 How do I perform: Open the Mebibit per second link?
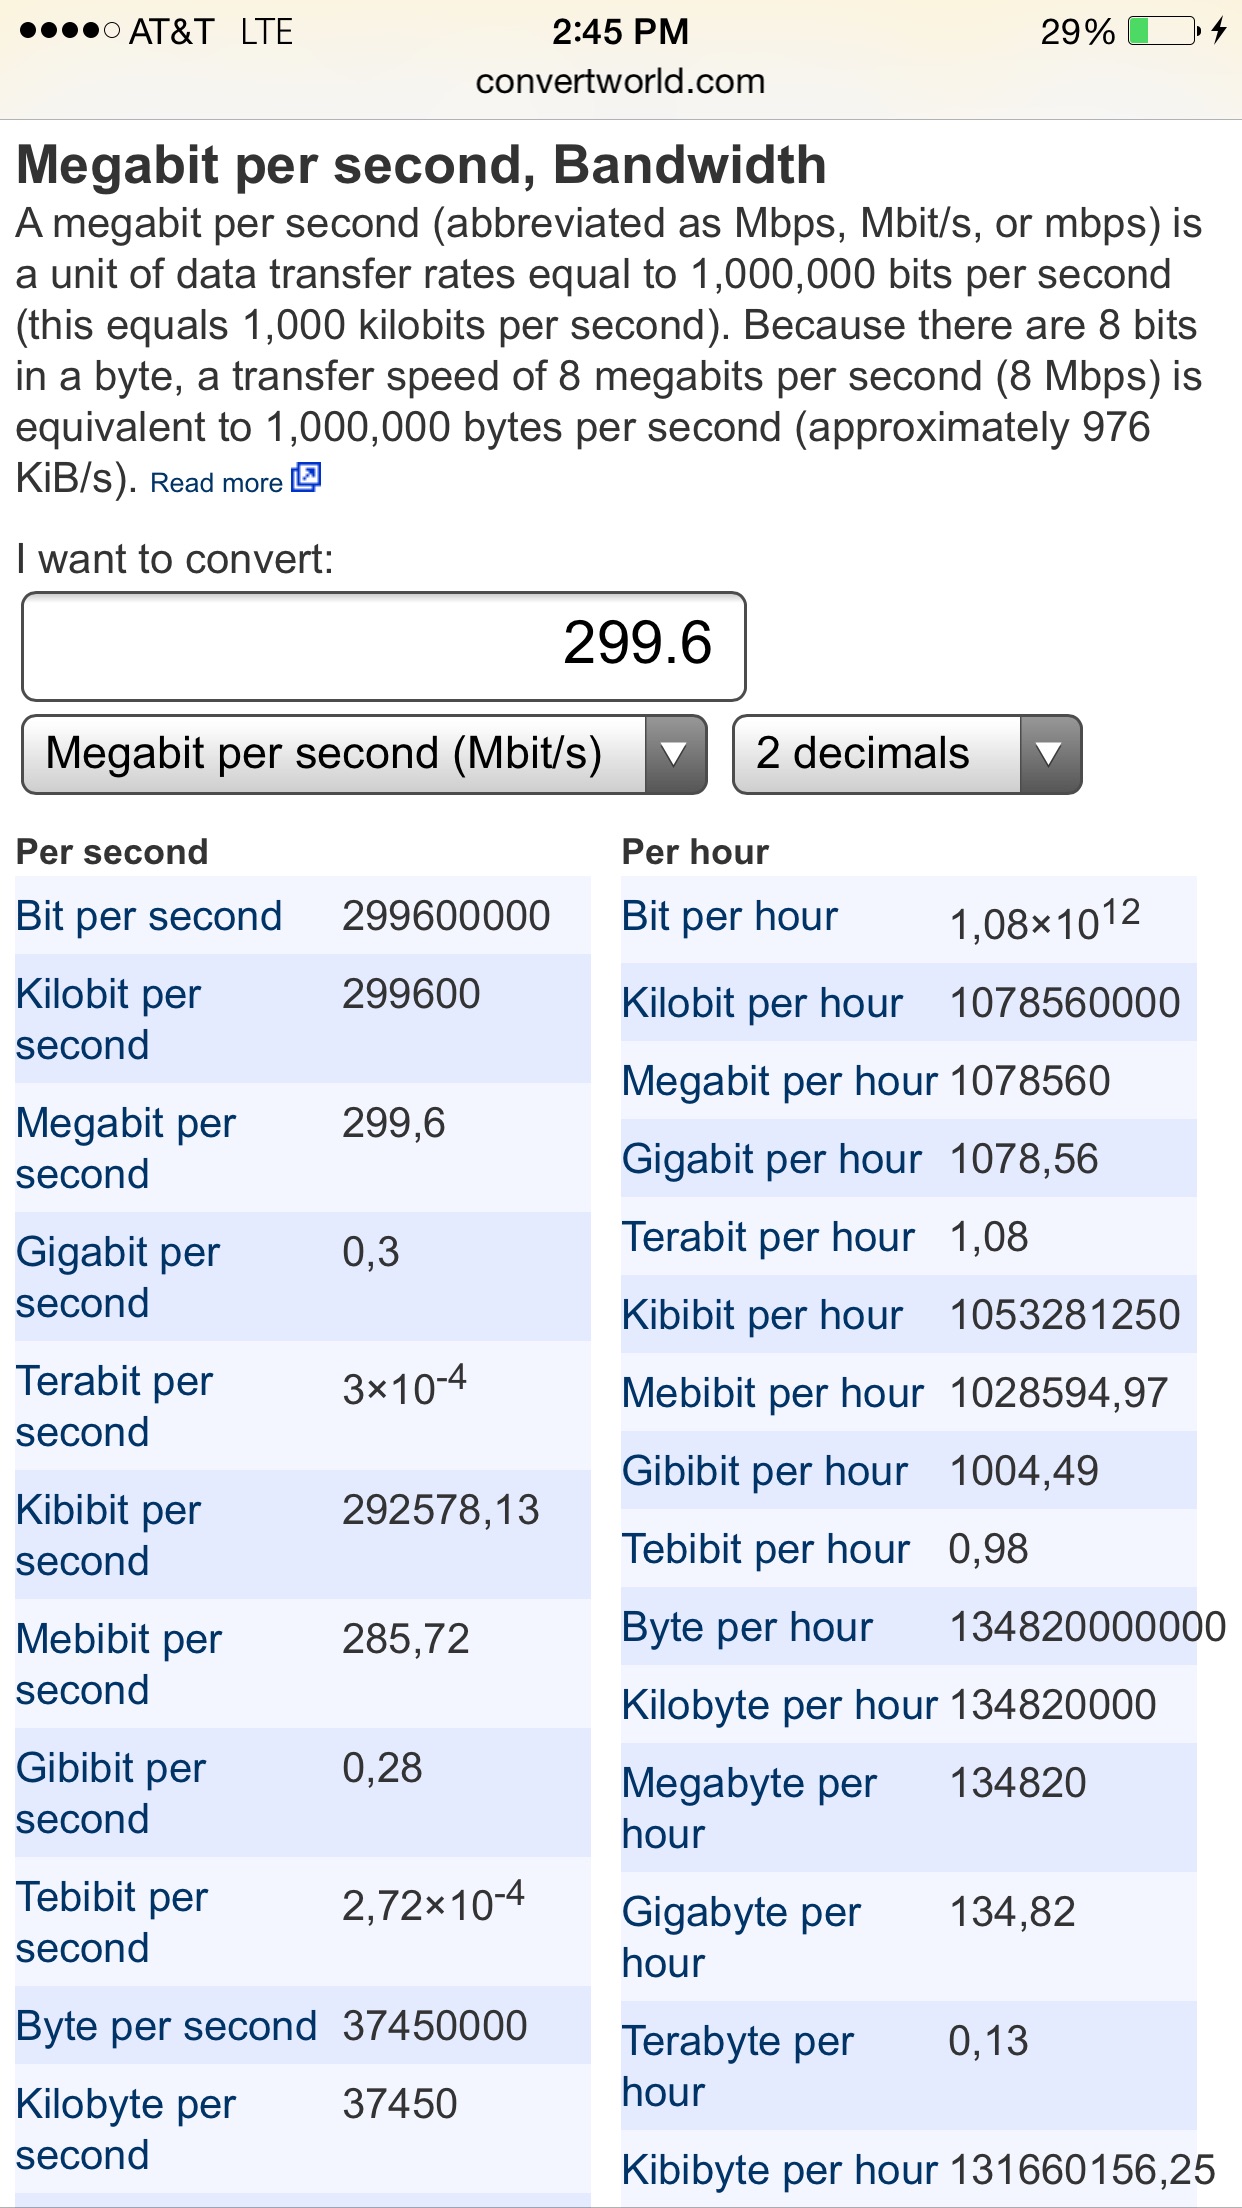pyautogui.click(x=119, y=1664)
